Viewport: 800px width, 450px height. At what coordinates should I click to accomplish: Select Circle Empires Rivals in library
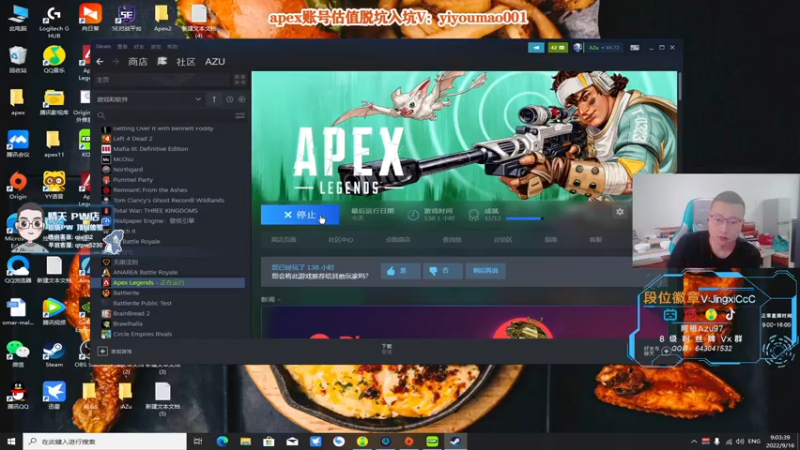(142, 334)
